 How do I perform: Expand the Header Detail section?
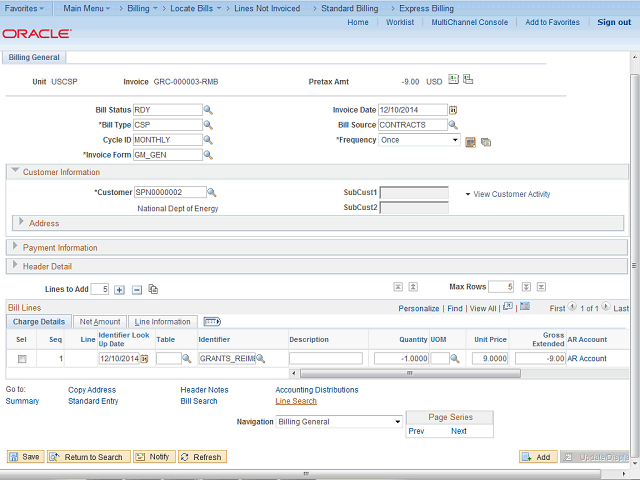17,266
